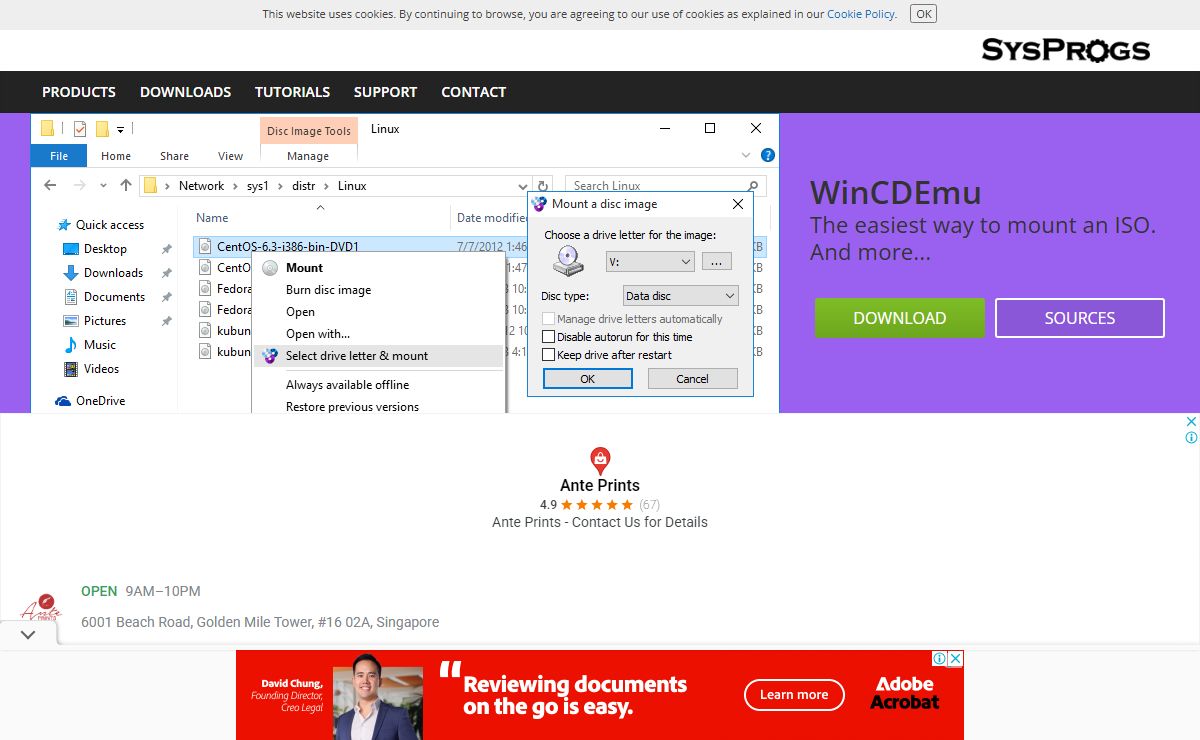The image size is (1200, 740).
Task: Click the disc icon next to Mount
Action: (269, 268)
